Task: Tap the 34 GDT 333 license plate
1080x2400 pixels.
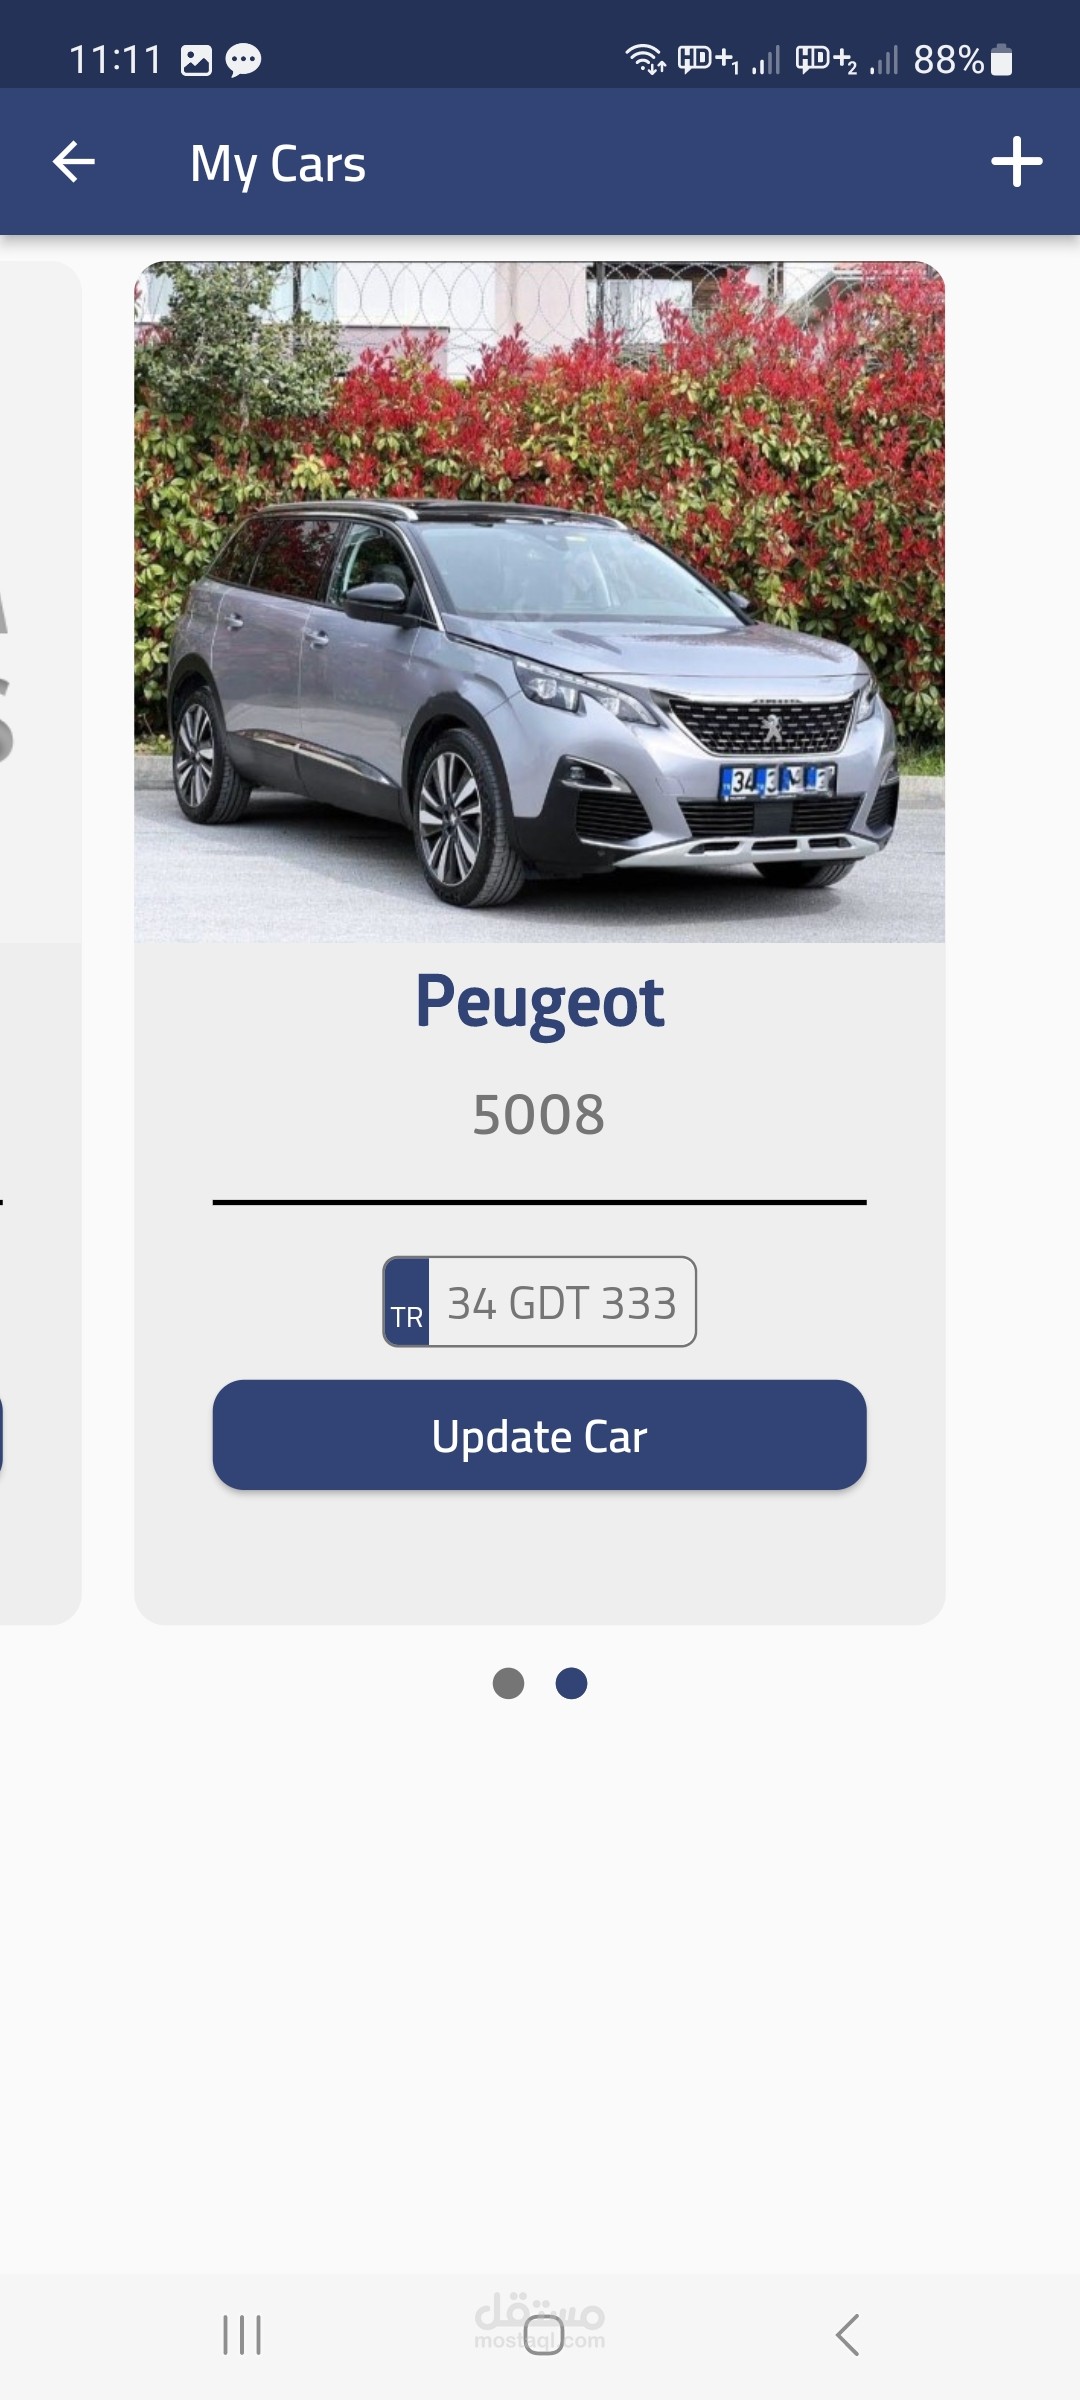Action: pyautogui.click(x=540, y=1302)
